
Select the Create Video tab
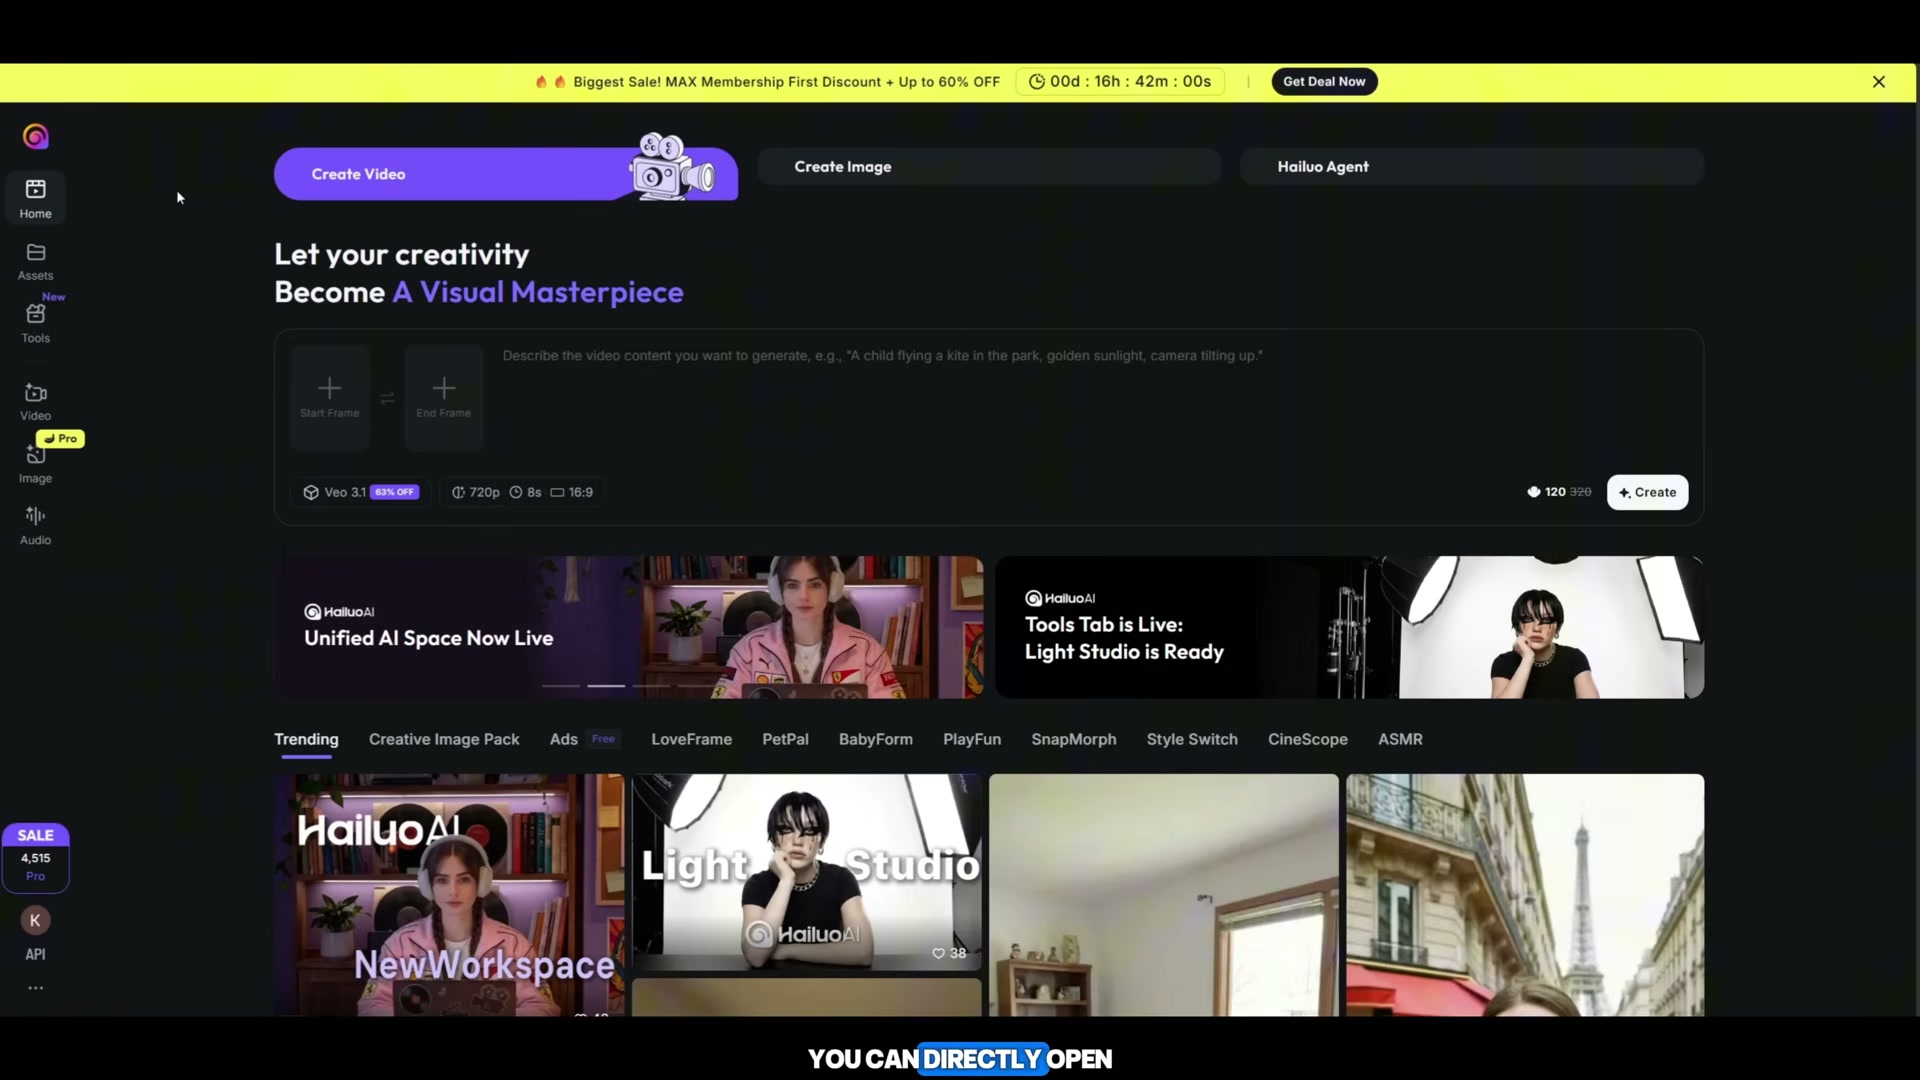[x=506, y=173]
